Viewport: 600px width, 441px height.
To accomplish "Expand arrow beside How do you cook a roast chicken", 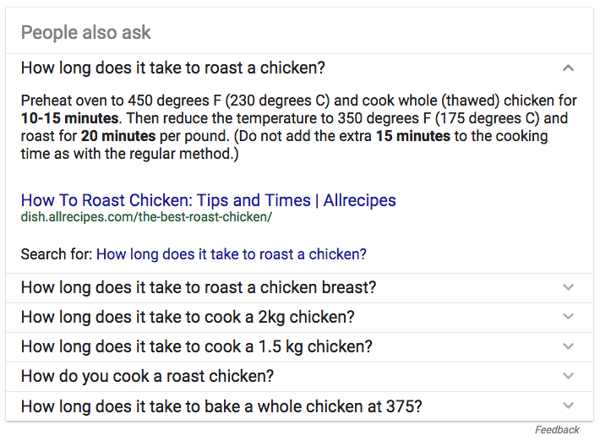I will point(568,377).
